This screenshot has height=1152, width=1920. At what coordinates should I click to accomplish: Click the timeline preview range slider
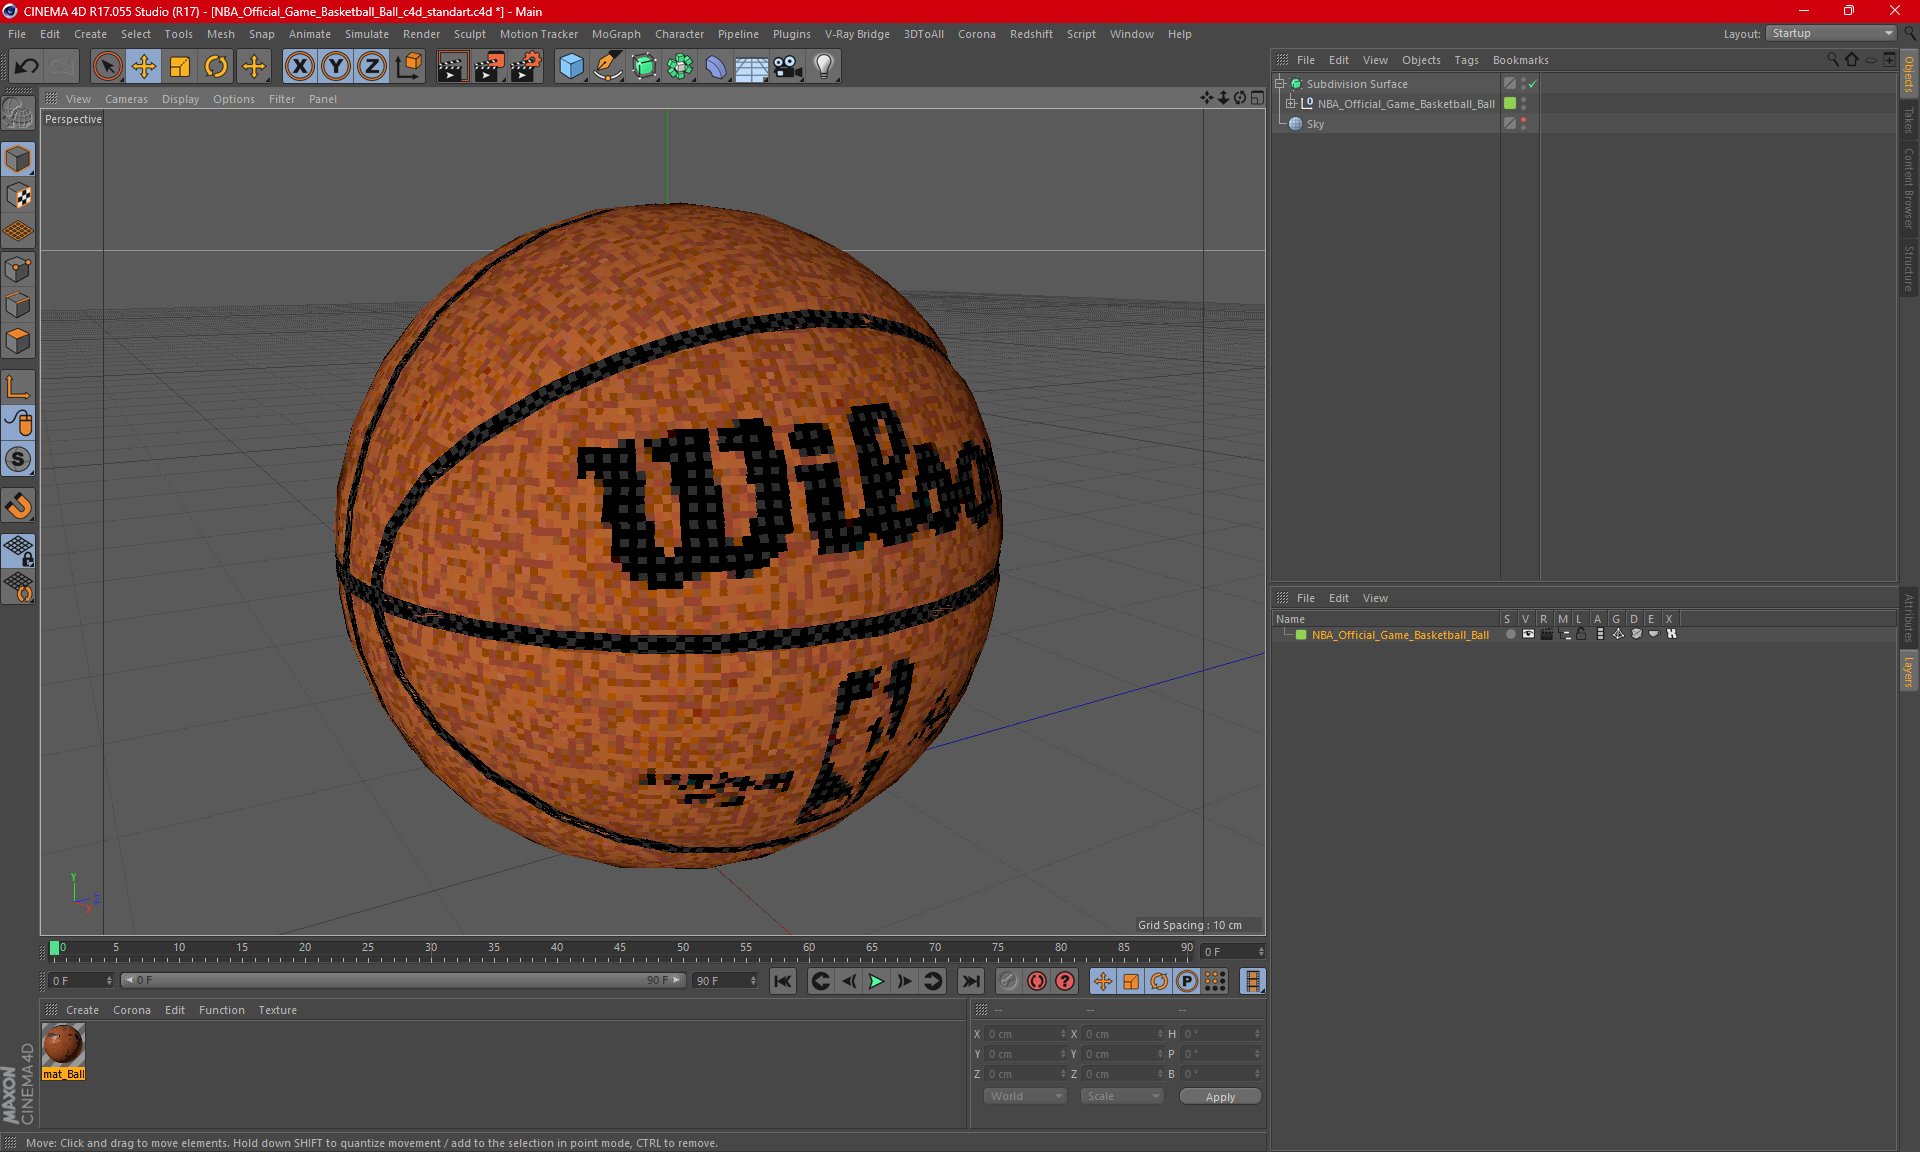[403, 981]
